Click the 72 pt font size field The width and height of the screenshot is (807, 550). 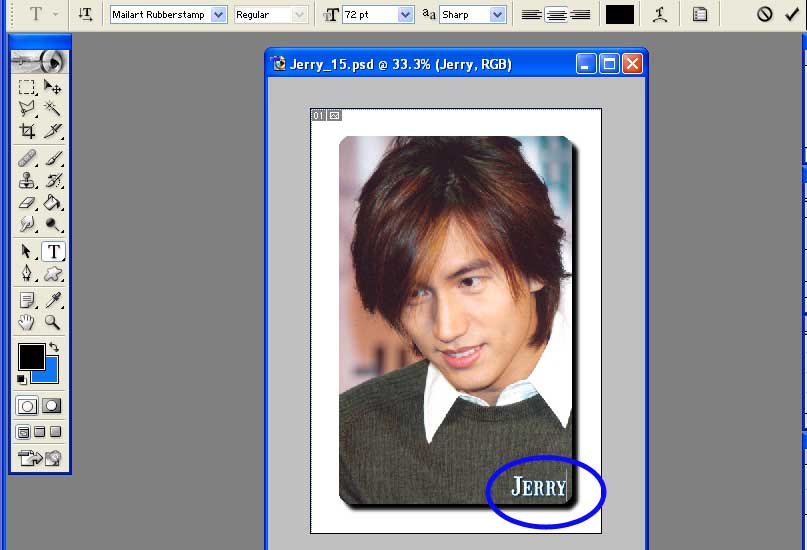click(x=371, y=15)
